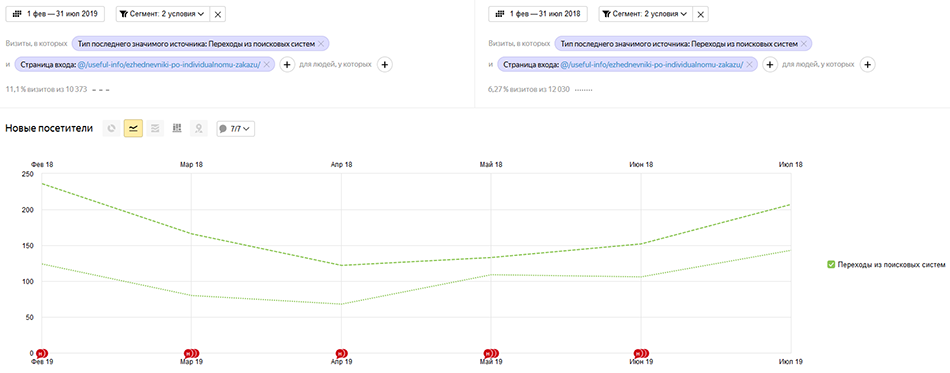Click the Новые посетители heading
The image size is (950, 373).
point(48,128)
